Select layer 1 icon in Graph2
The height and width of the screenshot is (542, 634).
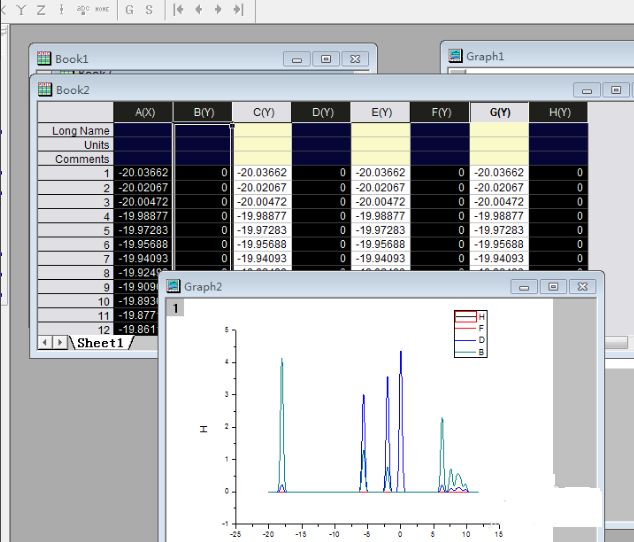coord(175,308)
